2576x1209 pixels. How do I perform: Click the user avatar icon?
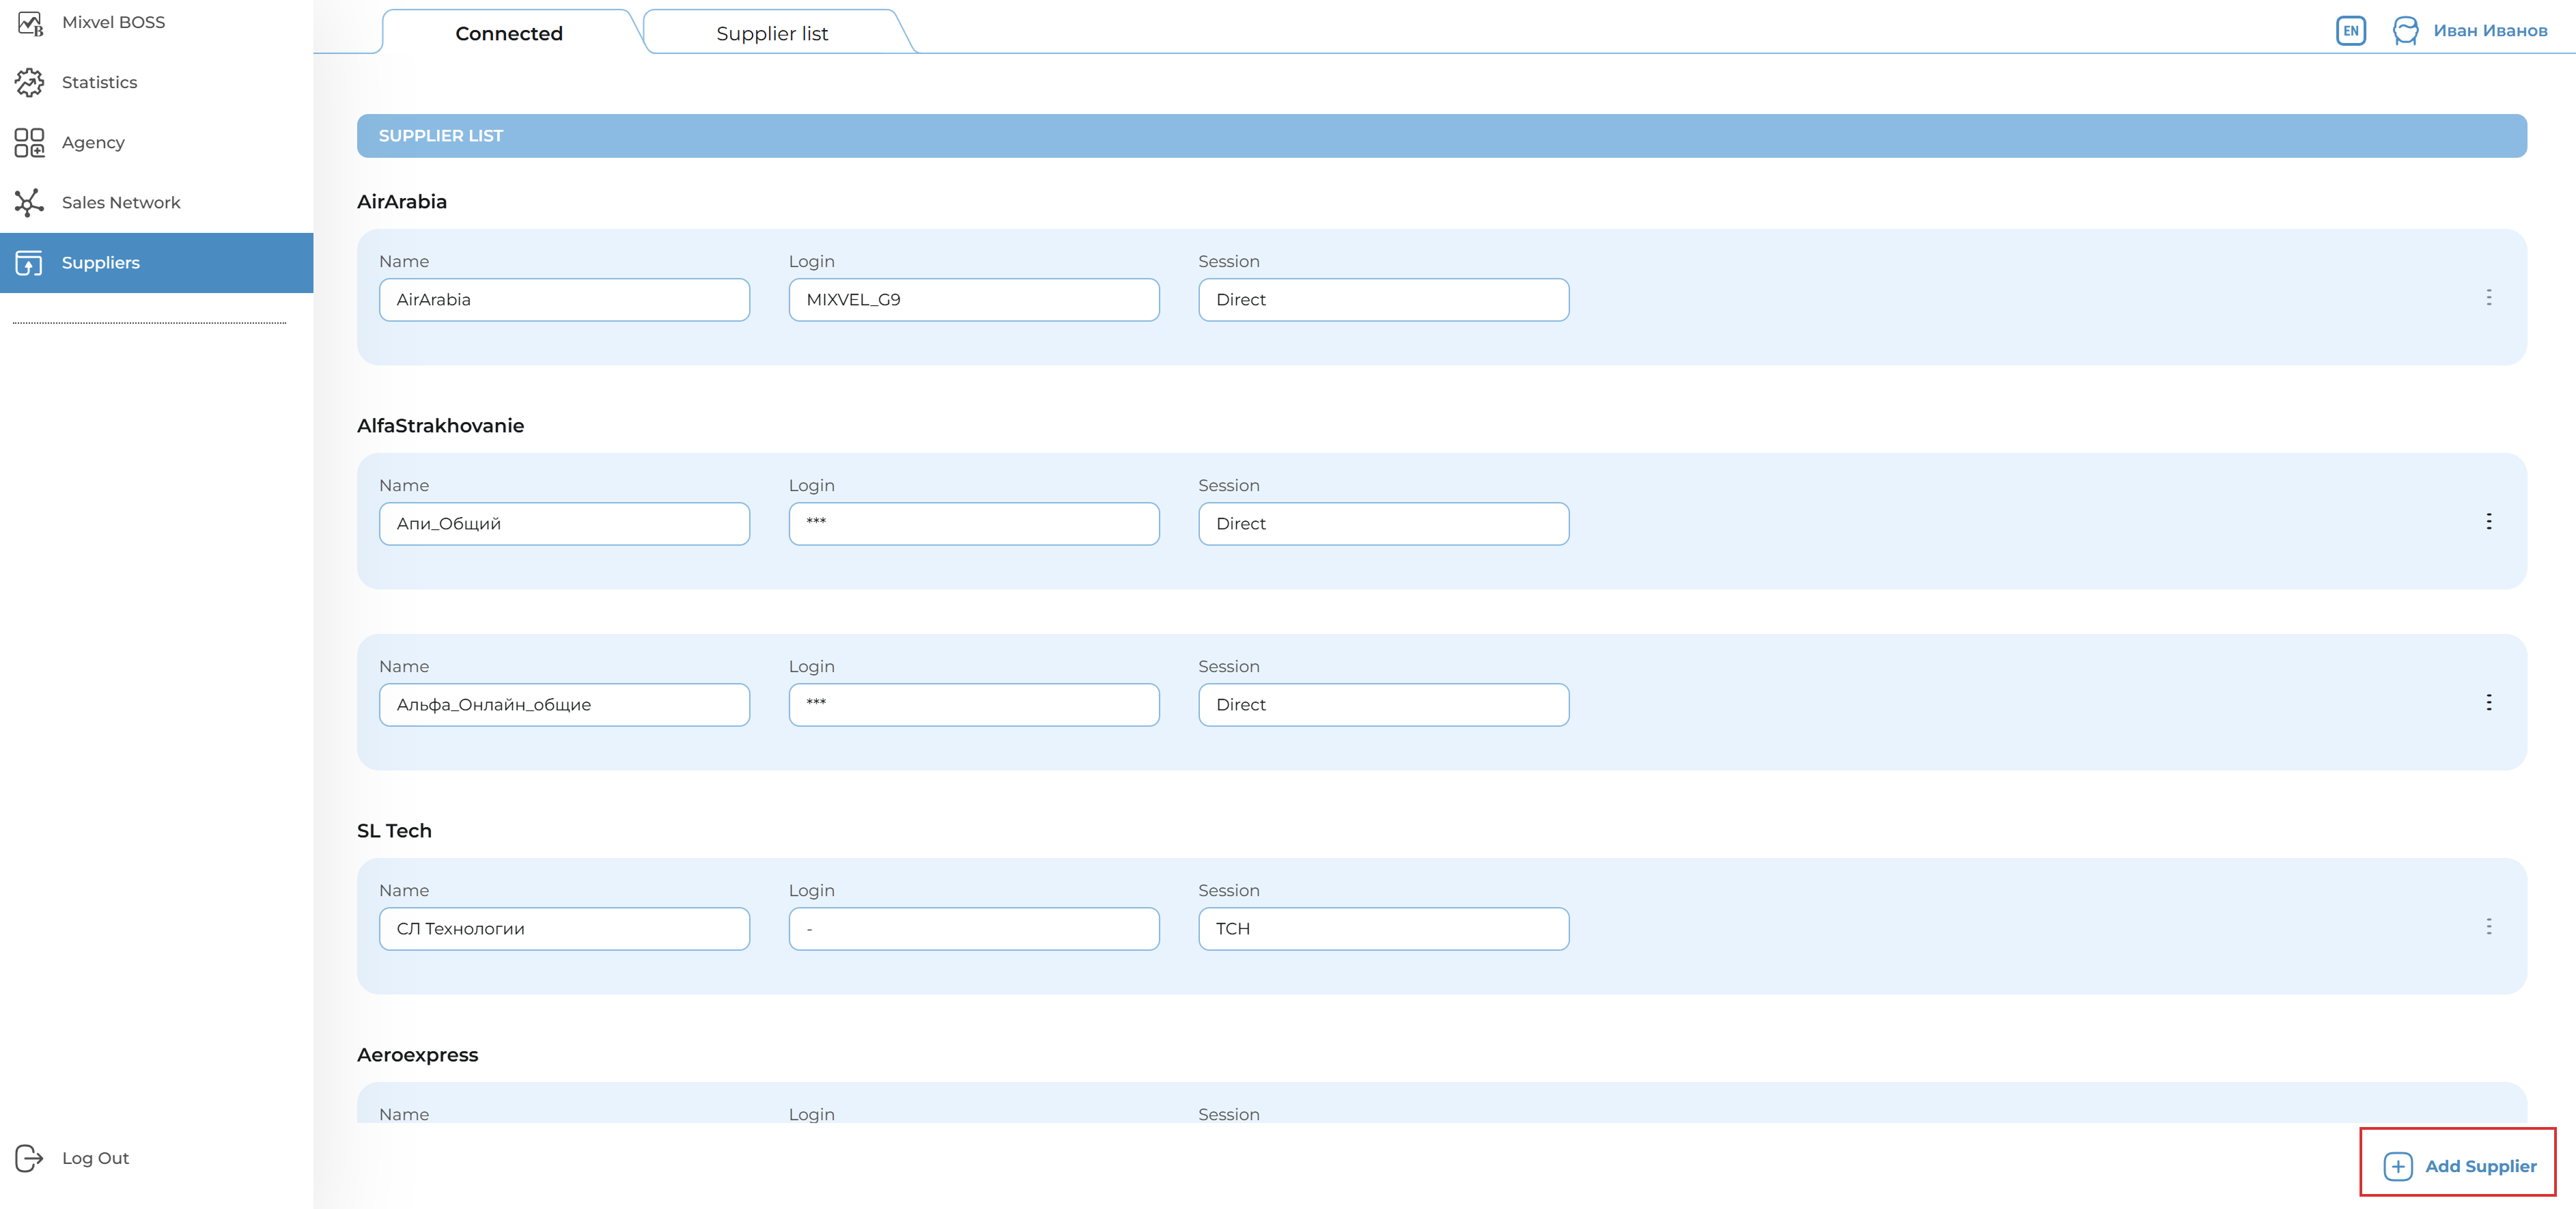click(x=2405, y=31)
